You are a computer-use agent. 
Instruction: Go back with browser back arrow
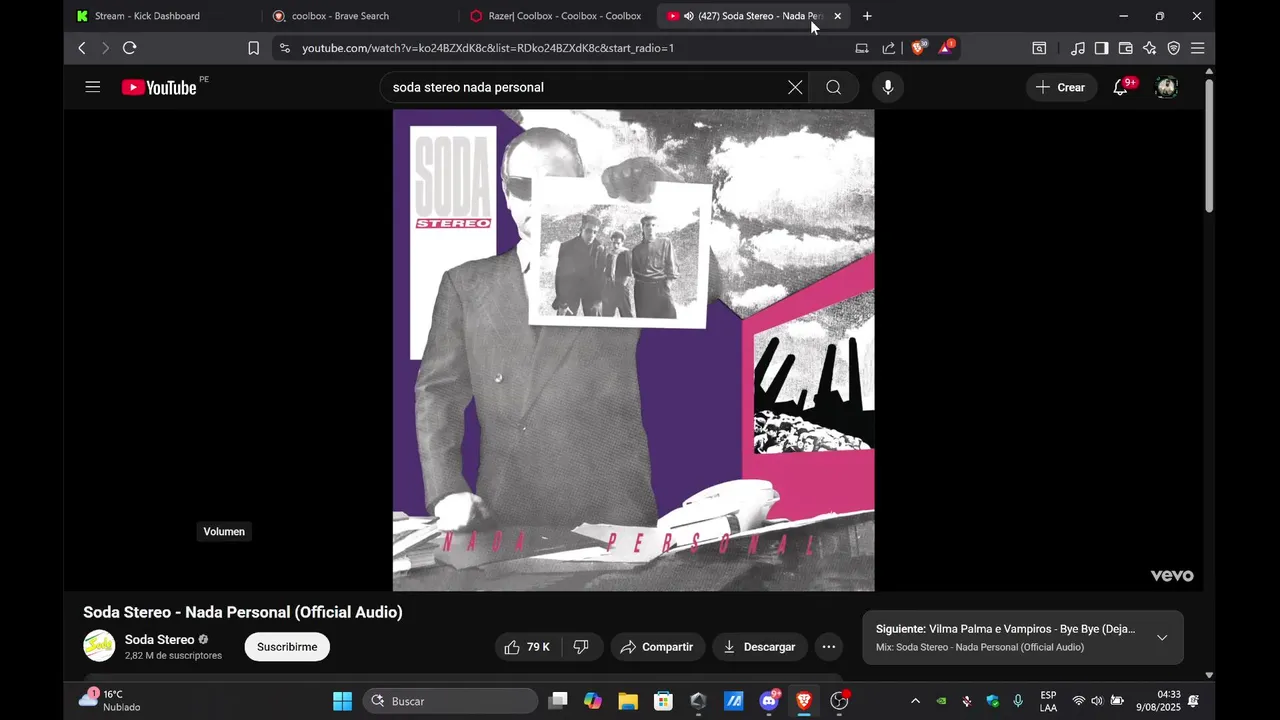[x=82, y=48]
